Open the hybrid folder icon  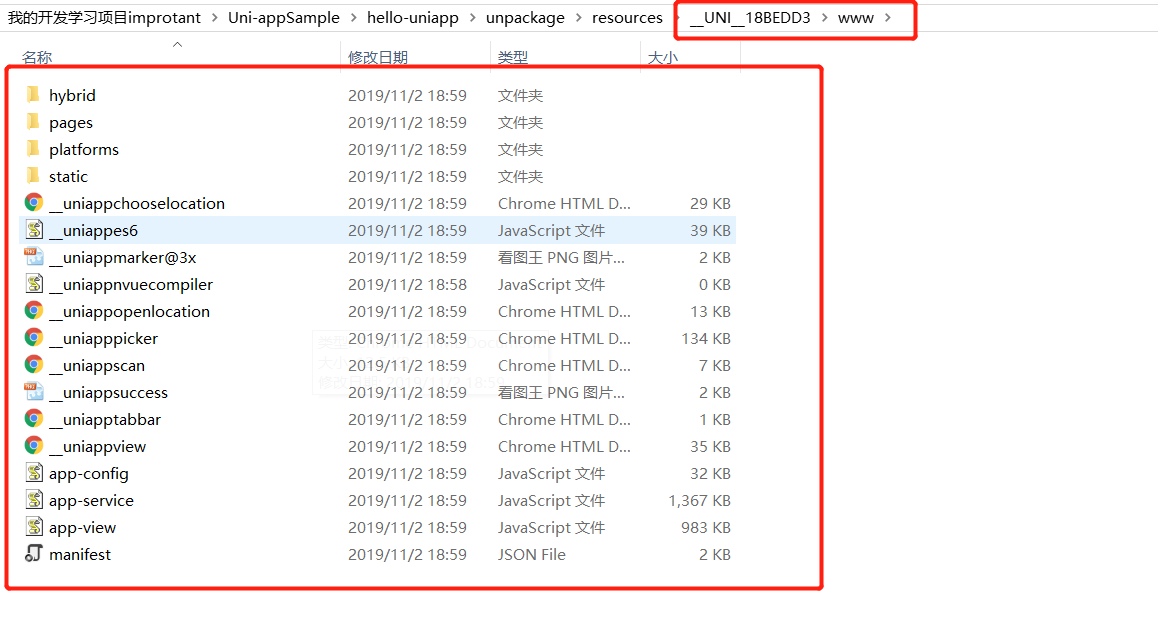[x=33, y=94]
